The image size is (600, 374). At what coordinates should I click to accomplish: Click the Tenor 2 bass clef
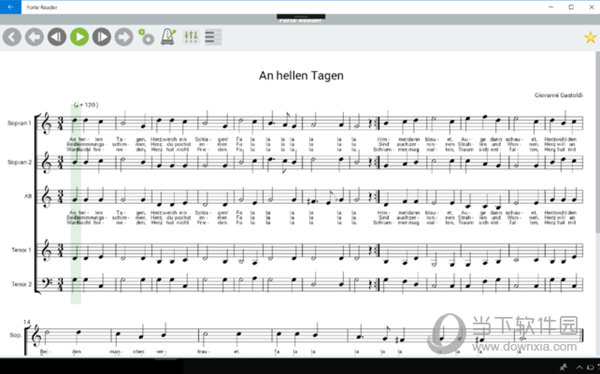[46, 283]
